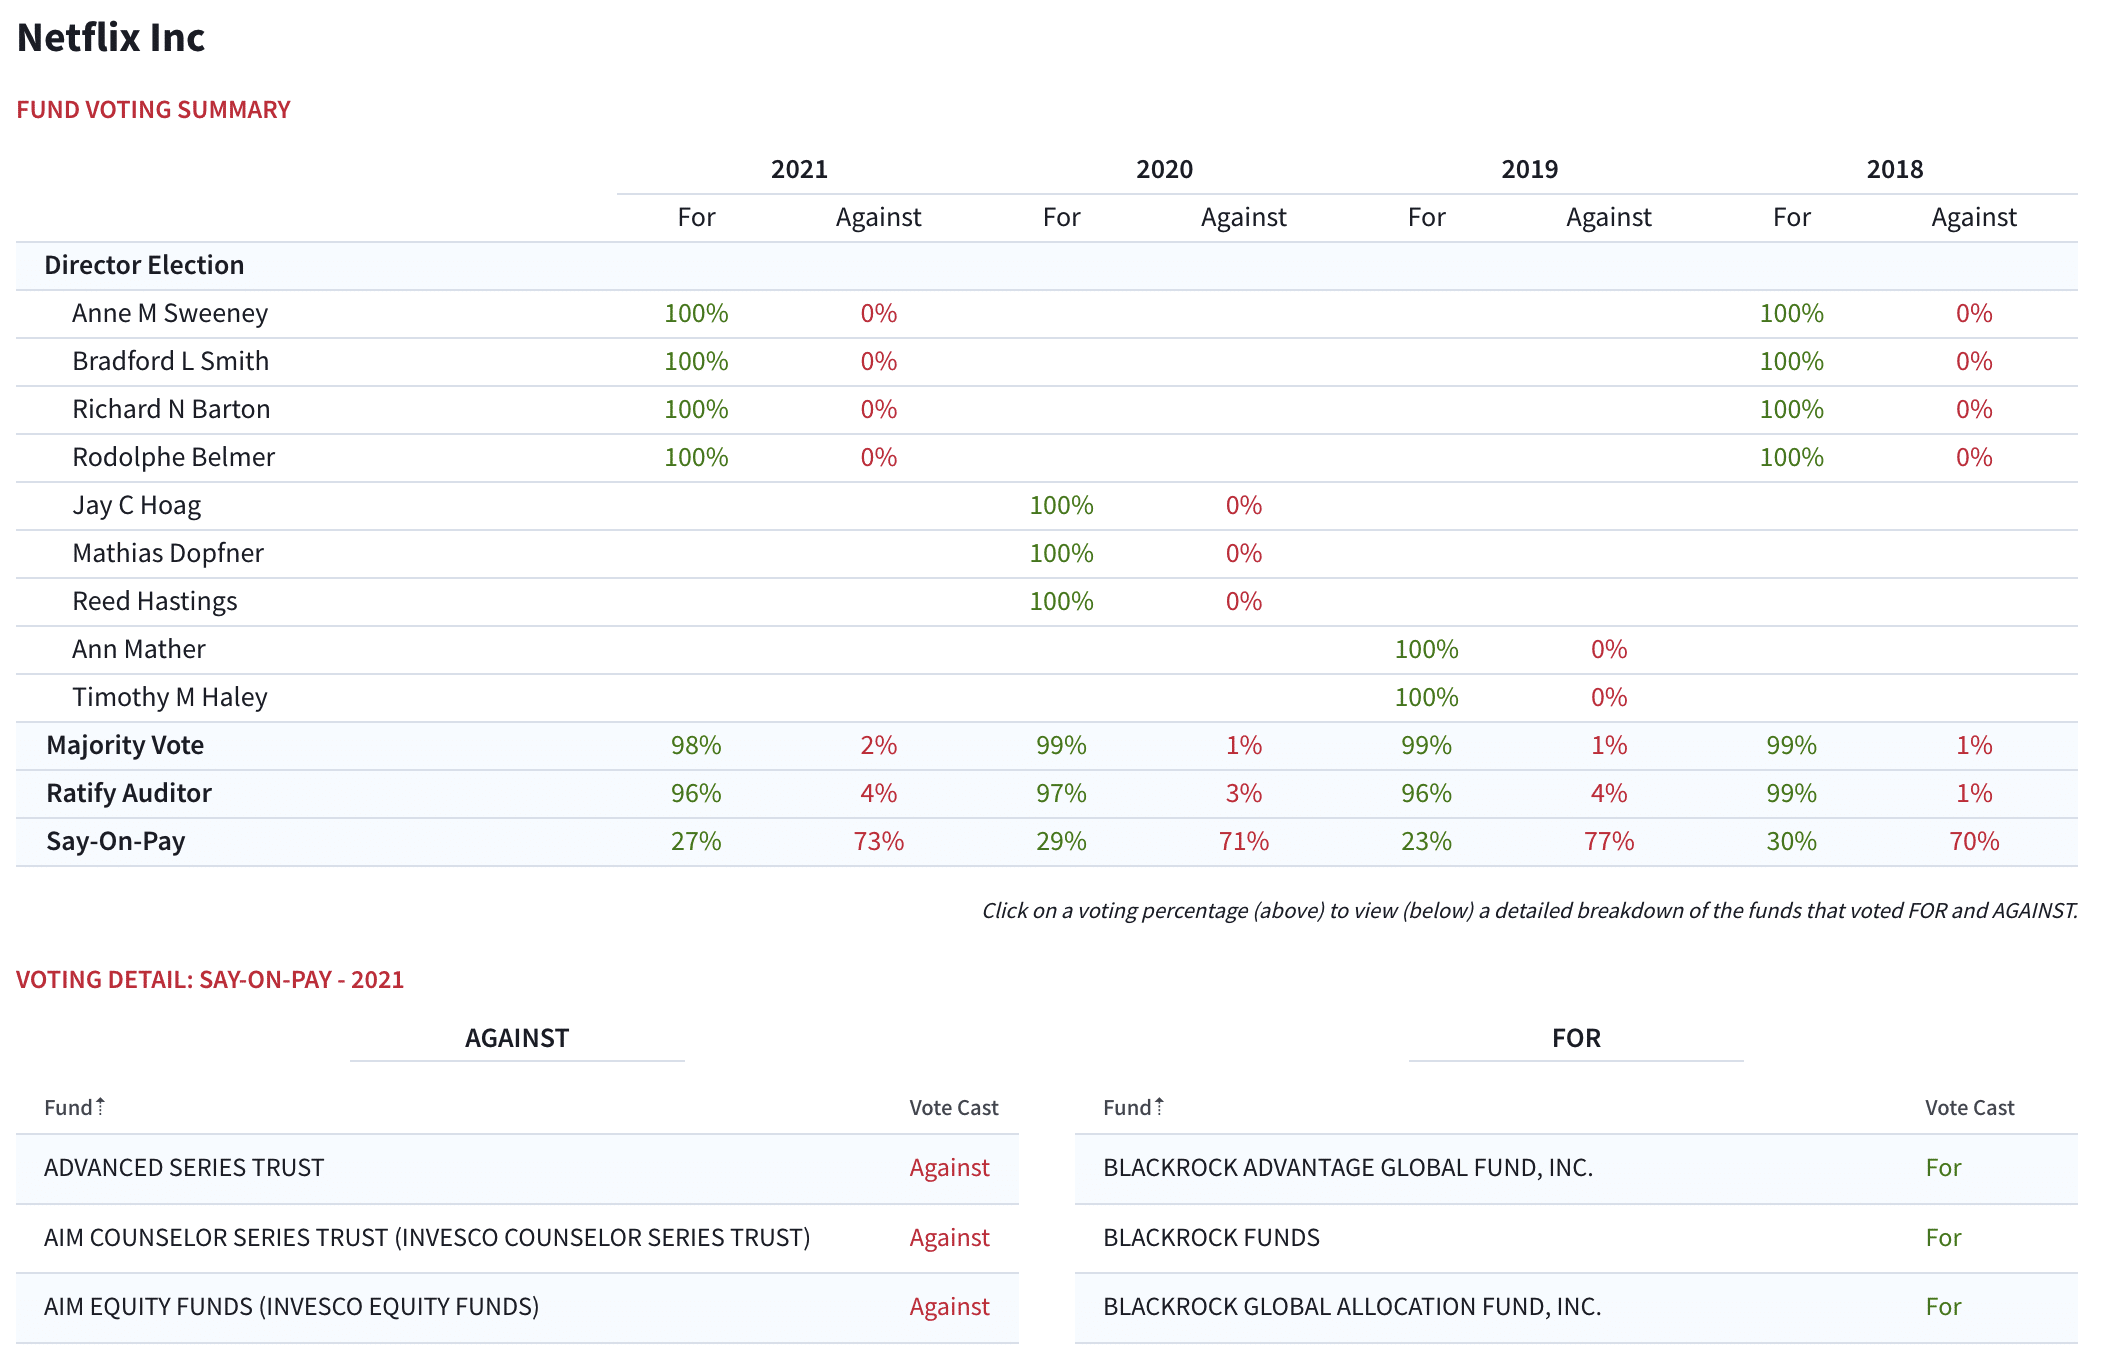Select Richard N Barton 2021 0% Against
The width and height of the screenshot is (2116, 1354).
879,409
